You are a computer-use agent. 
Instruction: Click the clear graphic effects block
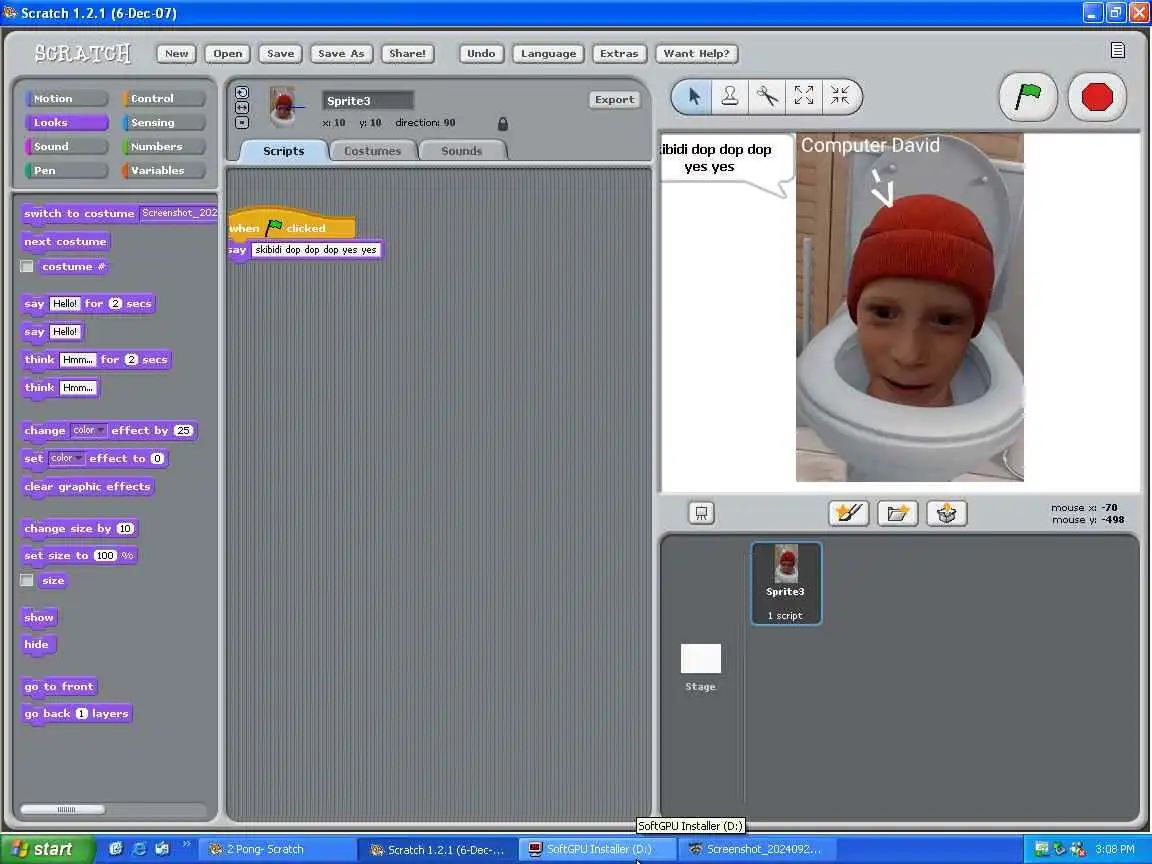tap(87, 487)
